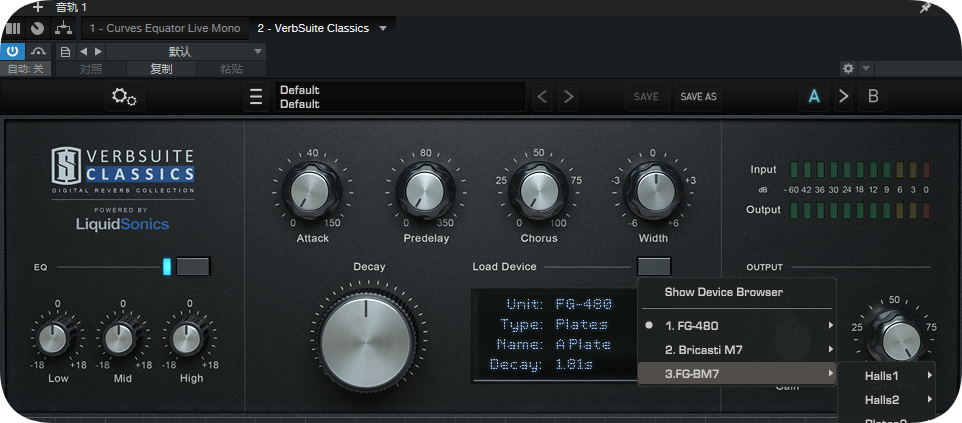The image size is (962, 423).
Task: Click the SAVE button
Action: tap(646, 97)
